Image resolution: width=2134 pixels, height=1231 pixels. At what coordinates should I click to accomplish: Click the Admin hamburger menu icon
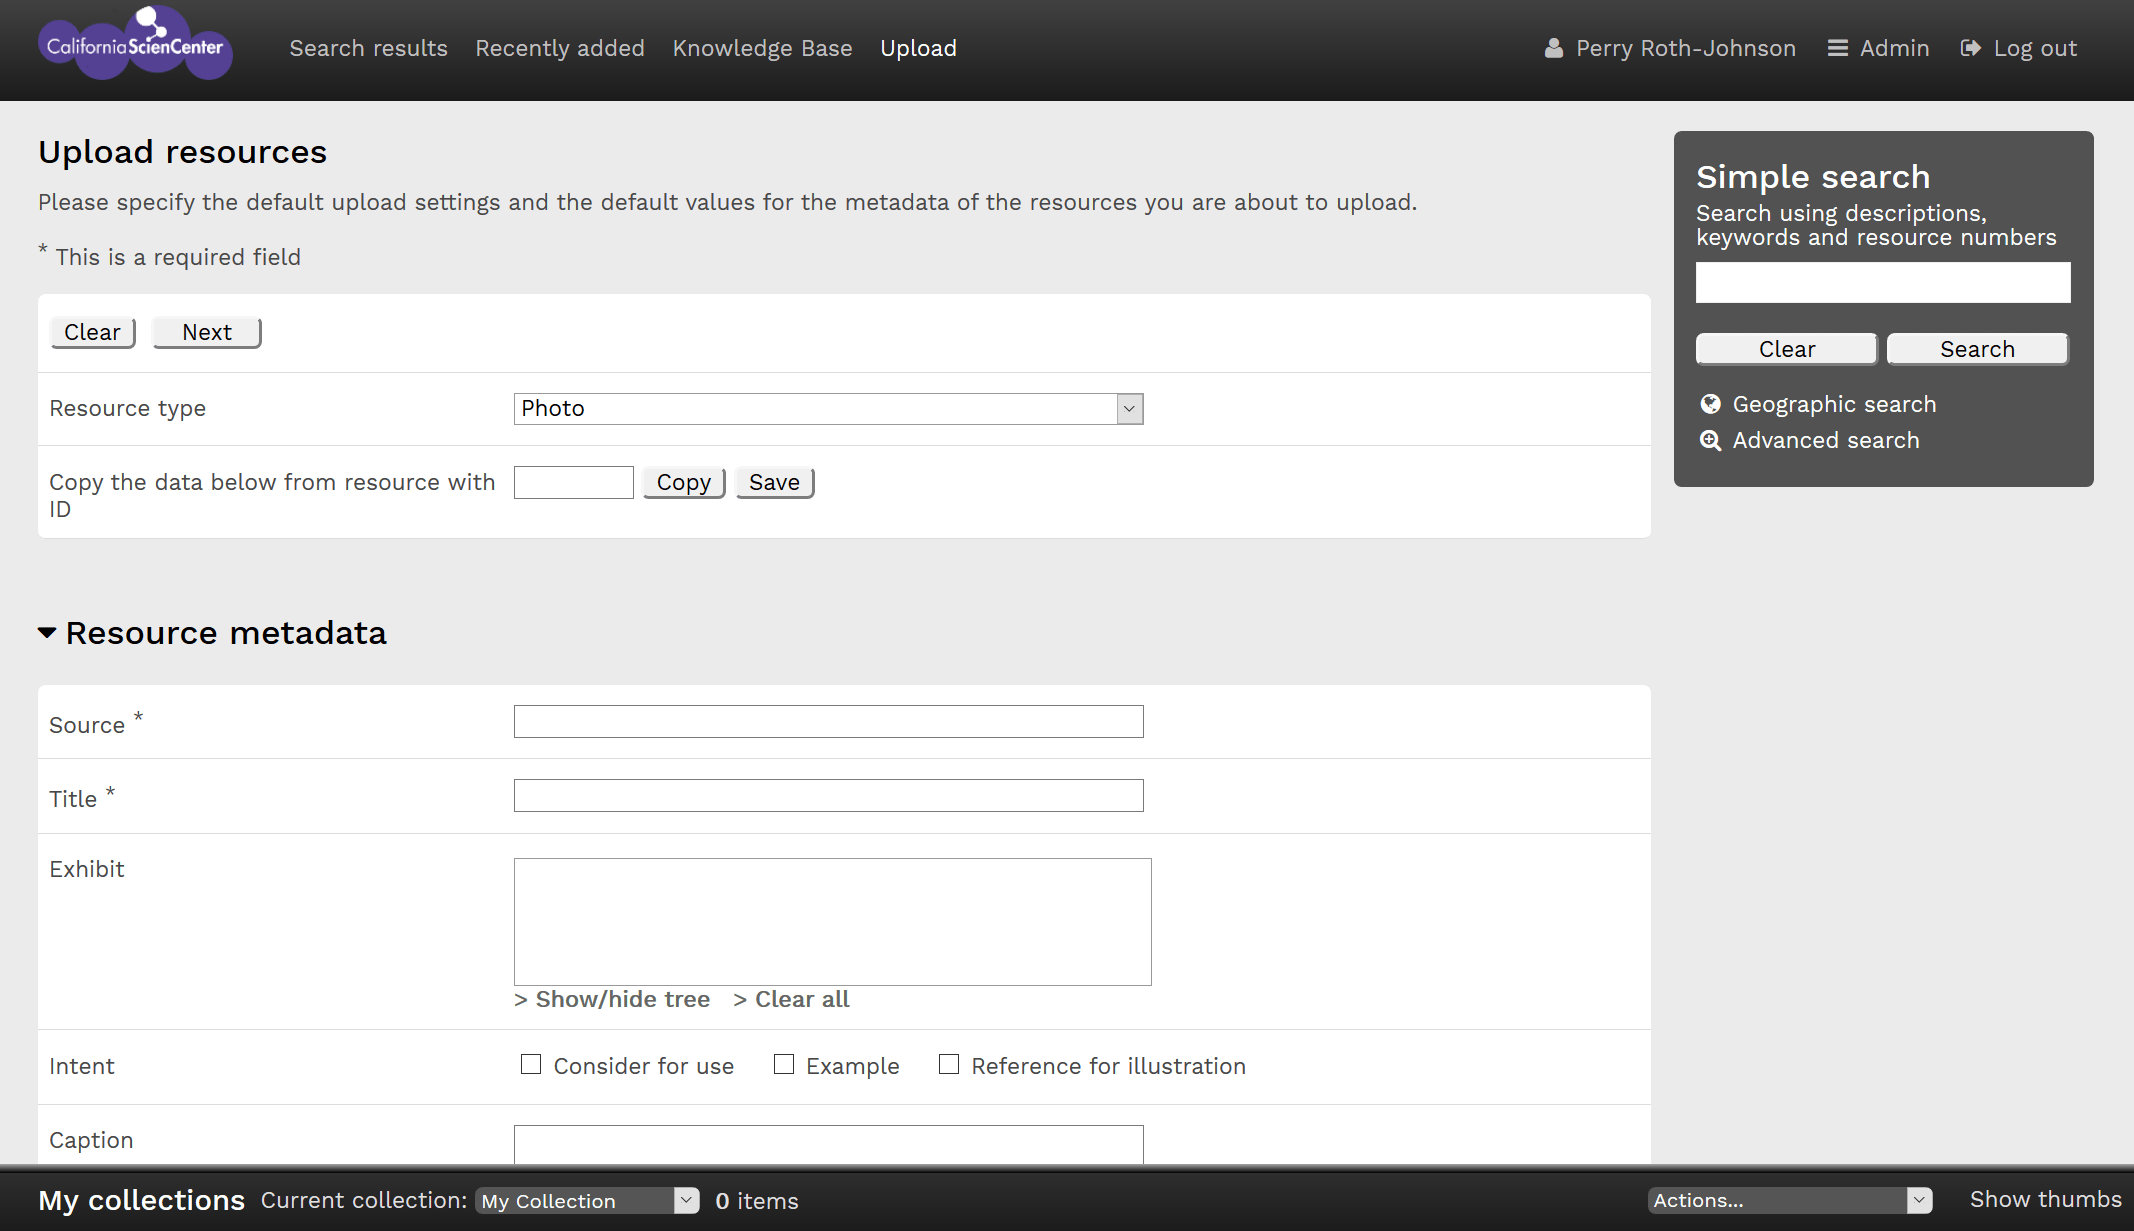(x=1837, y=48)
